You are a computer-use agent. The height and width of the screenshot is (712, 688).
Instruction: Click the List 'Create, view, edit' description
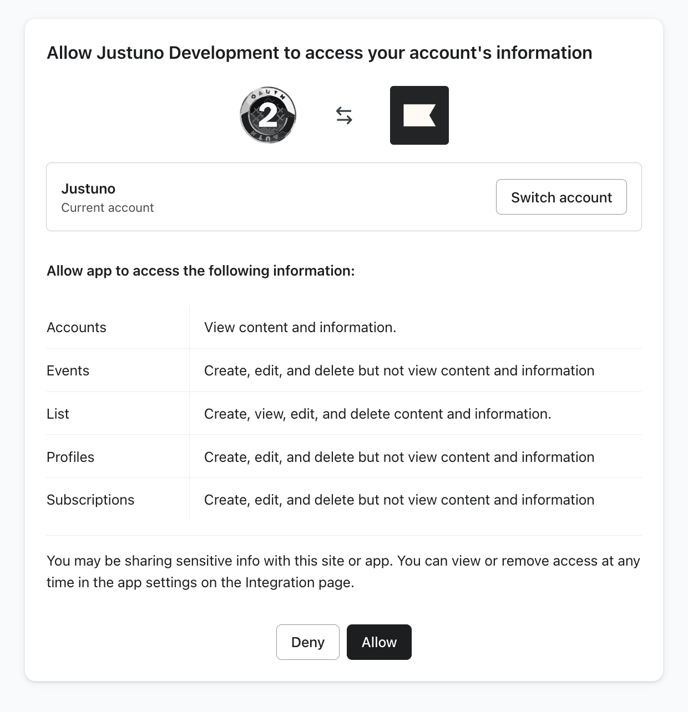tap(377, 414)
